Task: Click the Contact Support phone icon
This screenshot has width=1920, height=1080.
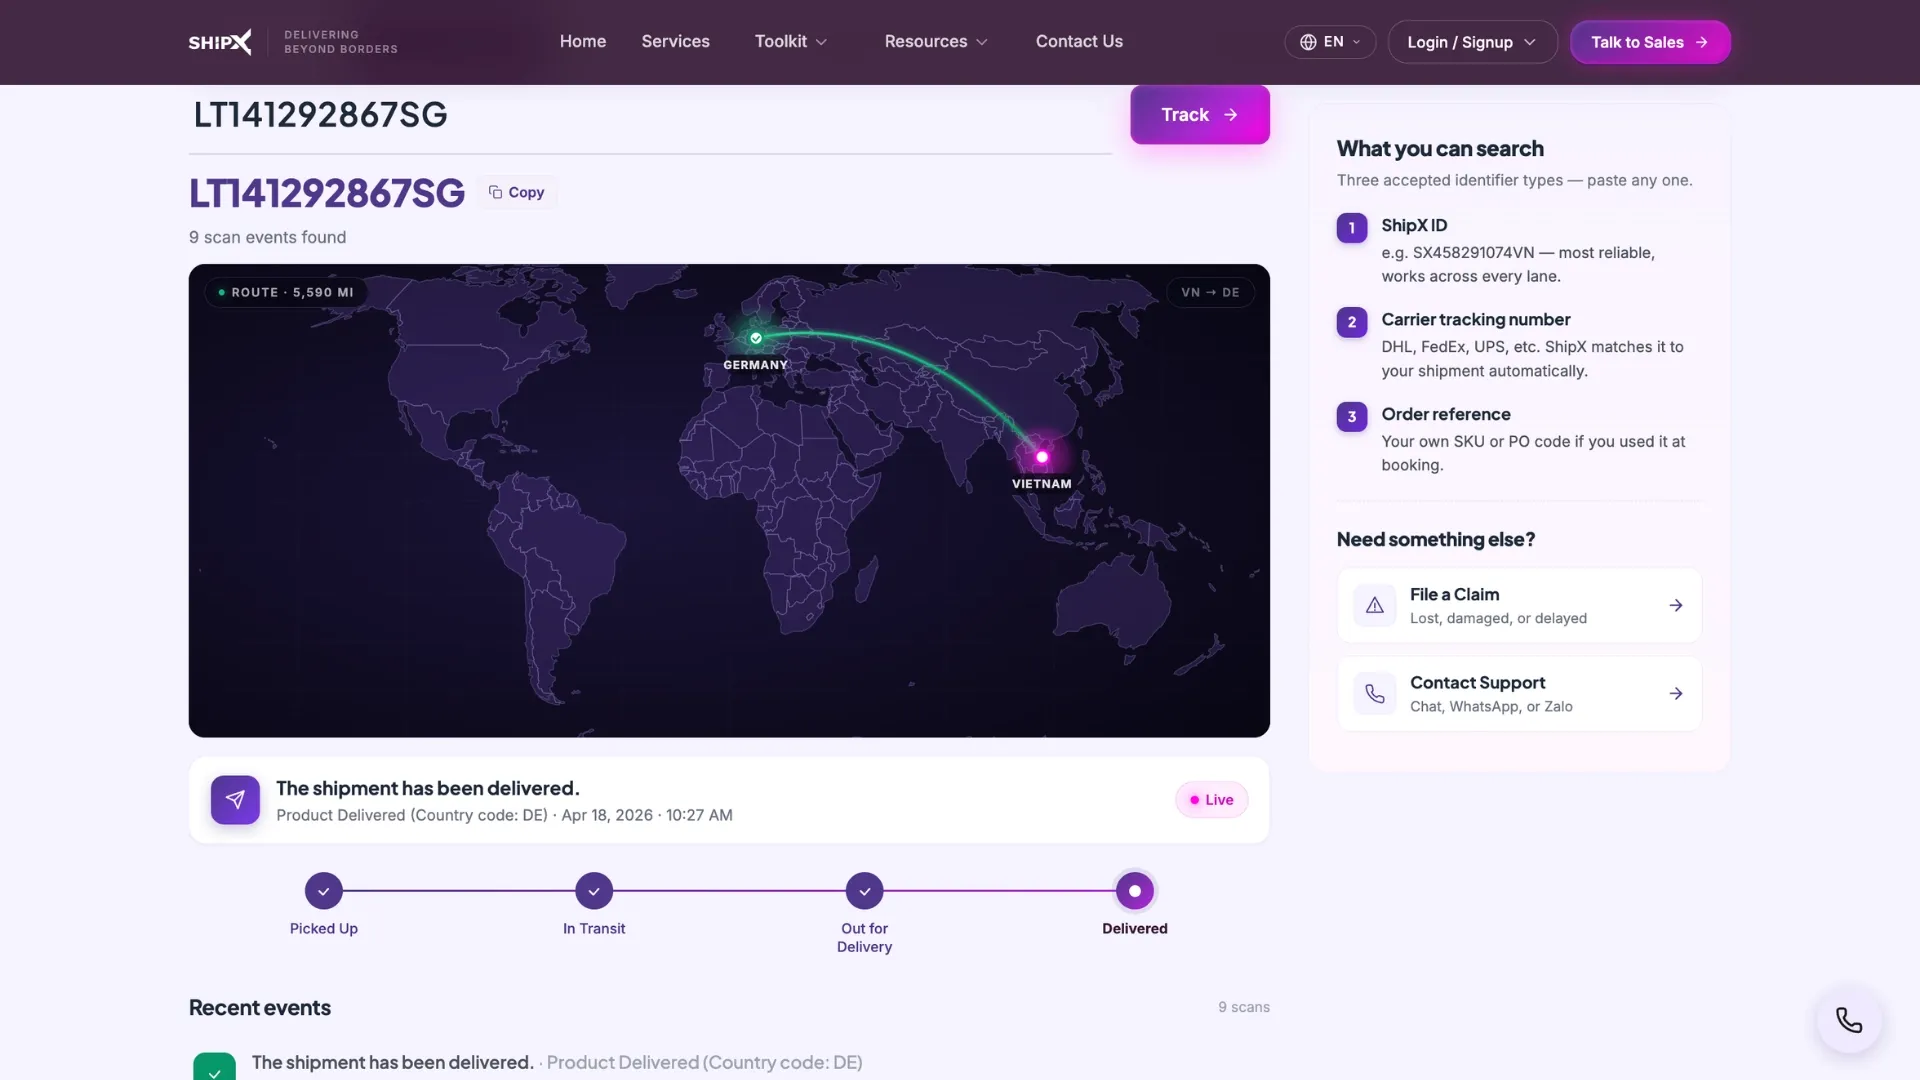Action: (x=1375, y=693)
